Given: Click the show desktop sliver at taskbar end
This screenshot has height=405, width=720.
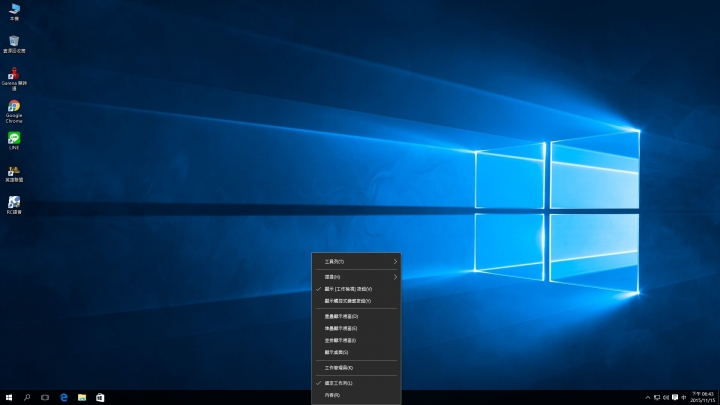Looking at the screenshot, I should (719, 398).
